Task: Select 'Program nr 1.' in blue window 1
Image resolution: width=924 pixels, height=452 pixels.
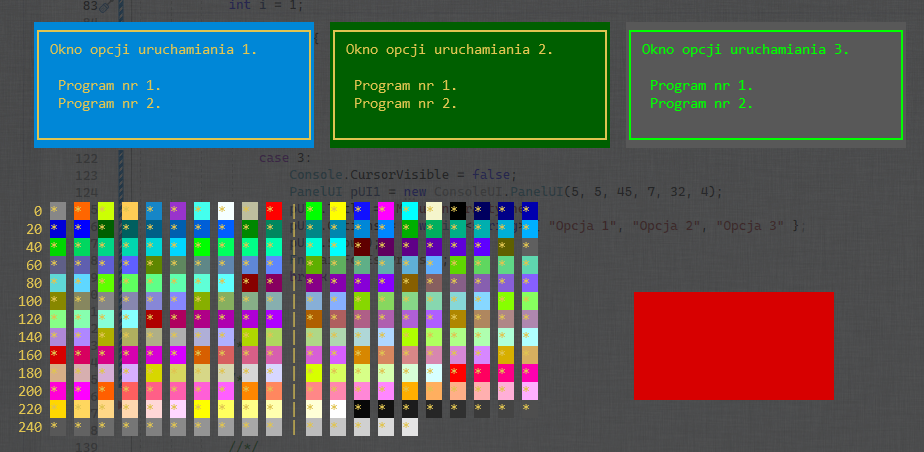Action: click(110, 85)
